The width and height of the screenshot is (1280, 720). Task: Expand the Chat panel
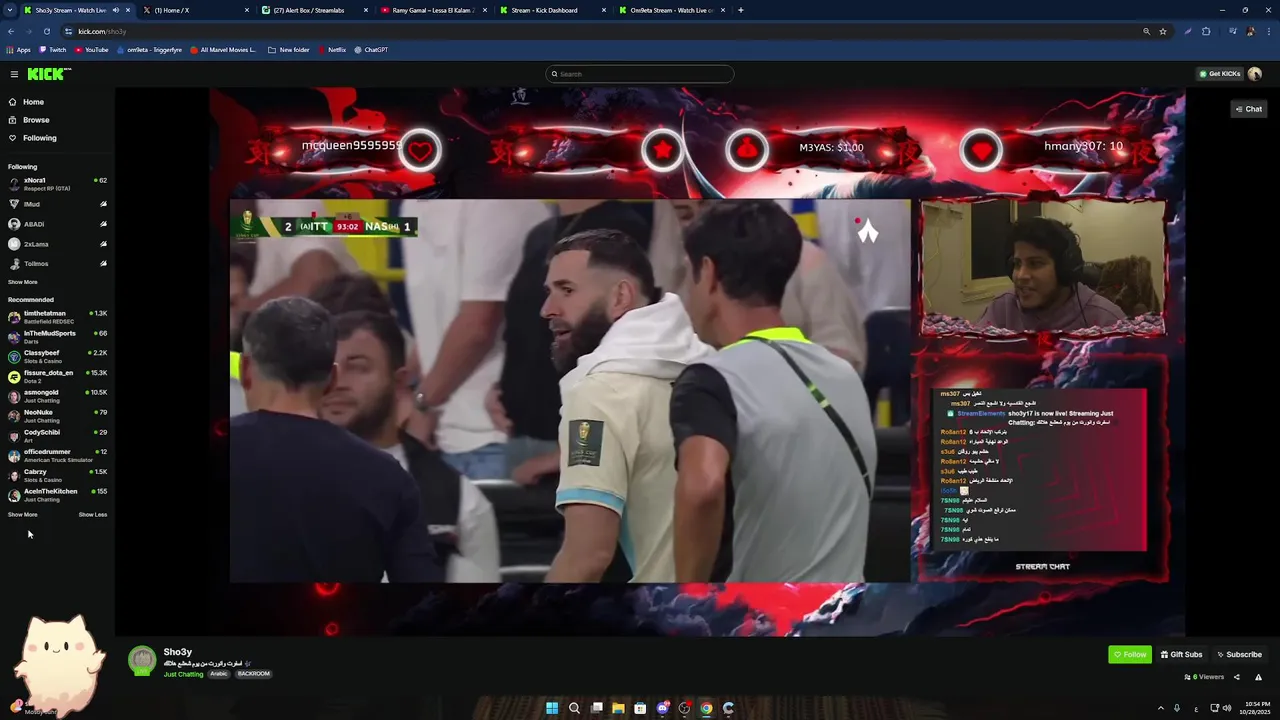coord(1248,109)
